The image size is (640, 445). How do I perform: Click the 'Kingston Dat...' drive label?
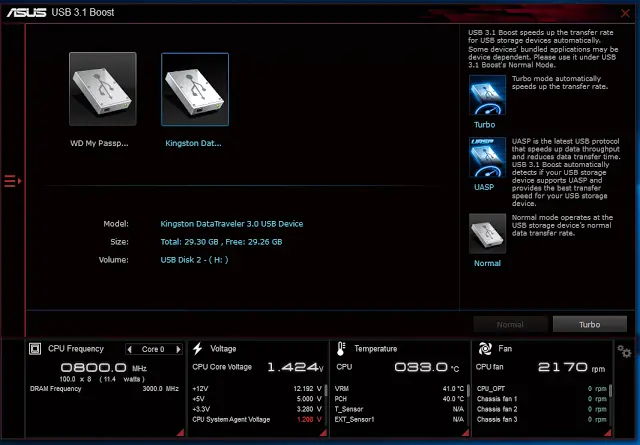pos(193,143)
